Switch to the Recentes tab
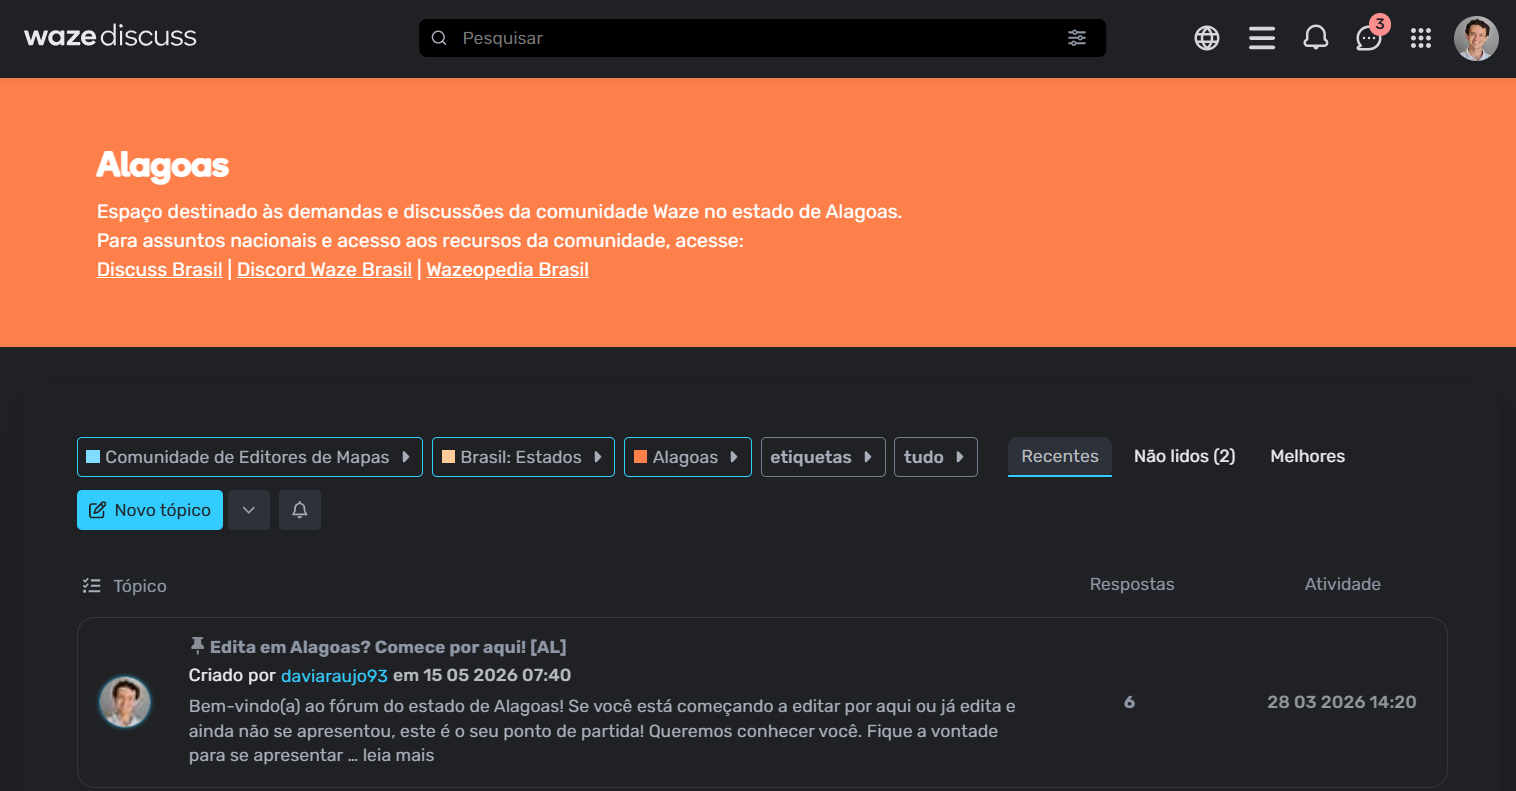The image size is (1516, 791). [1060, 456]
